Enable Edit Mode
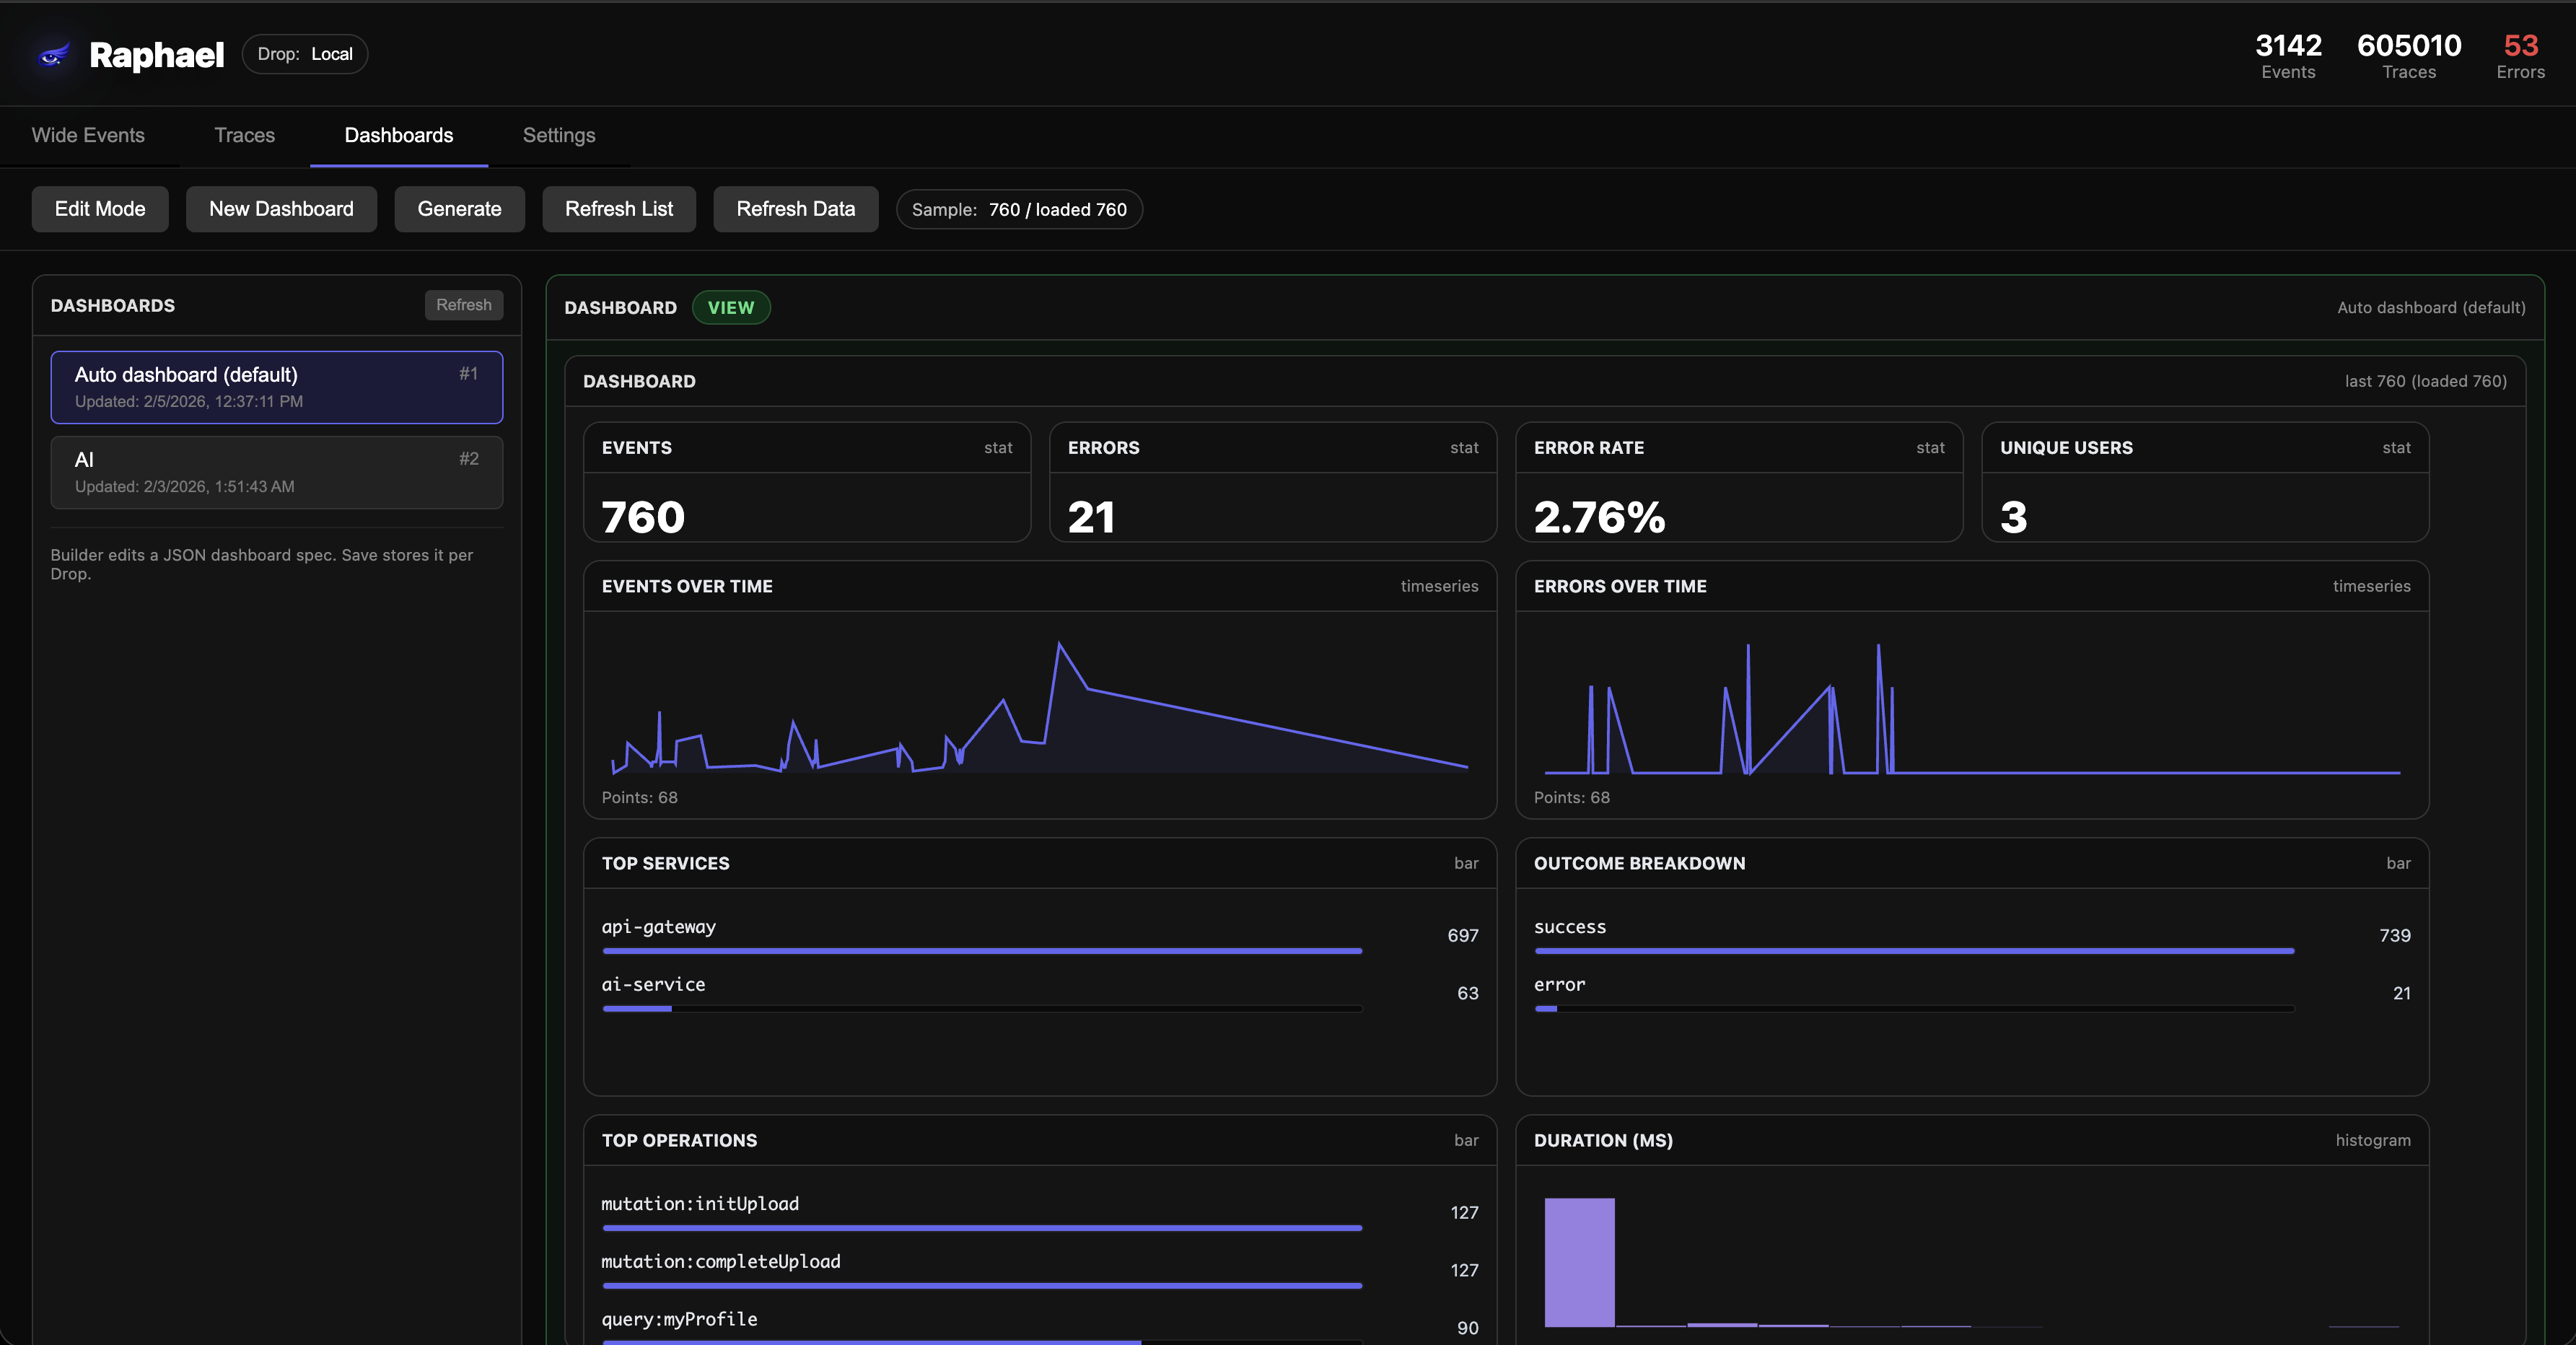 (100, 209)
